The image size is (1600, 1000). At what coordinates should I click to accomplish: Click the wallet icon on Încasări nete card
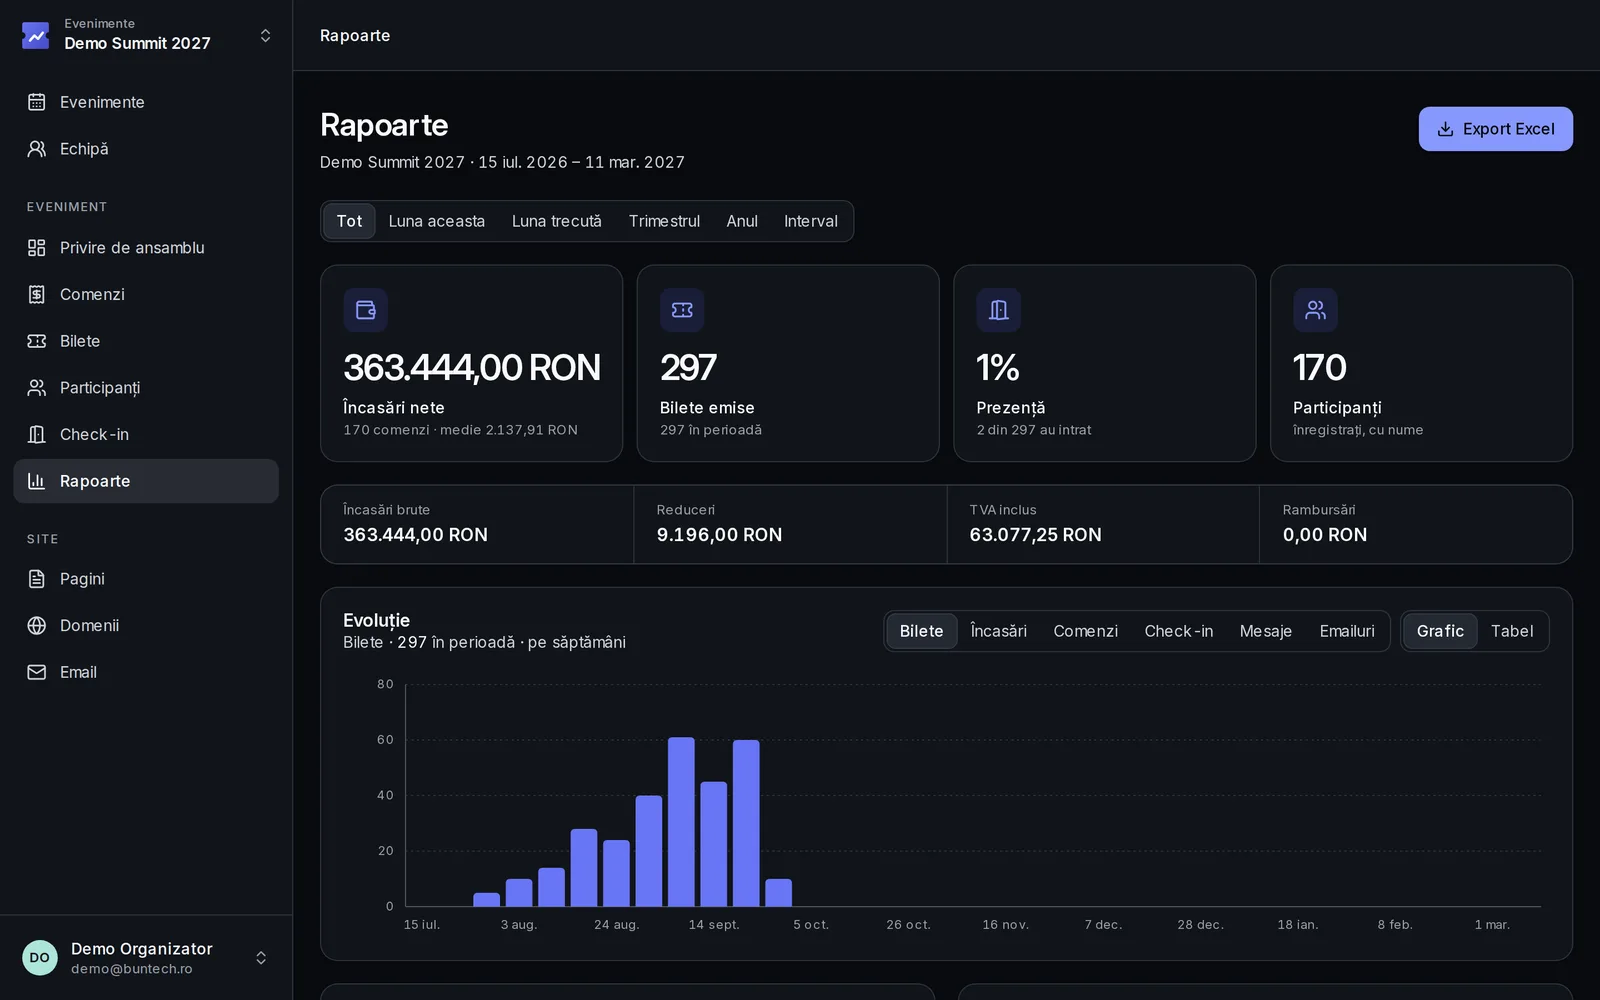tap(366, 310)
